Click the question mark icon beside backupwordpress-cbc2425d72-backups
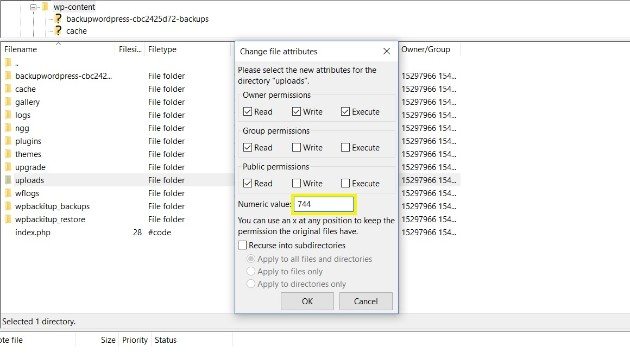Image resolution: width=630 pixels, height=364 pixels. (58, 18)
